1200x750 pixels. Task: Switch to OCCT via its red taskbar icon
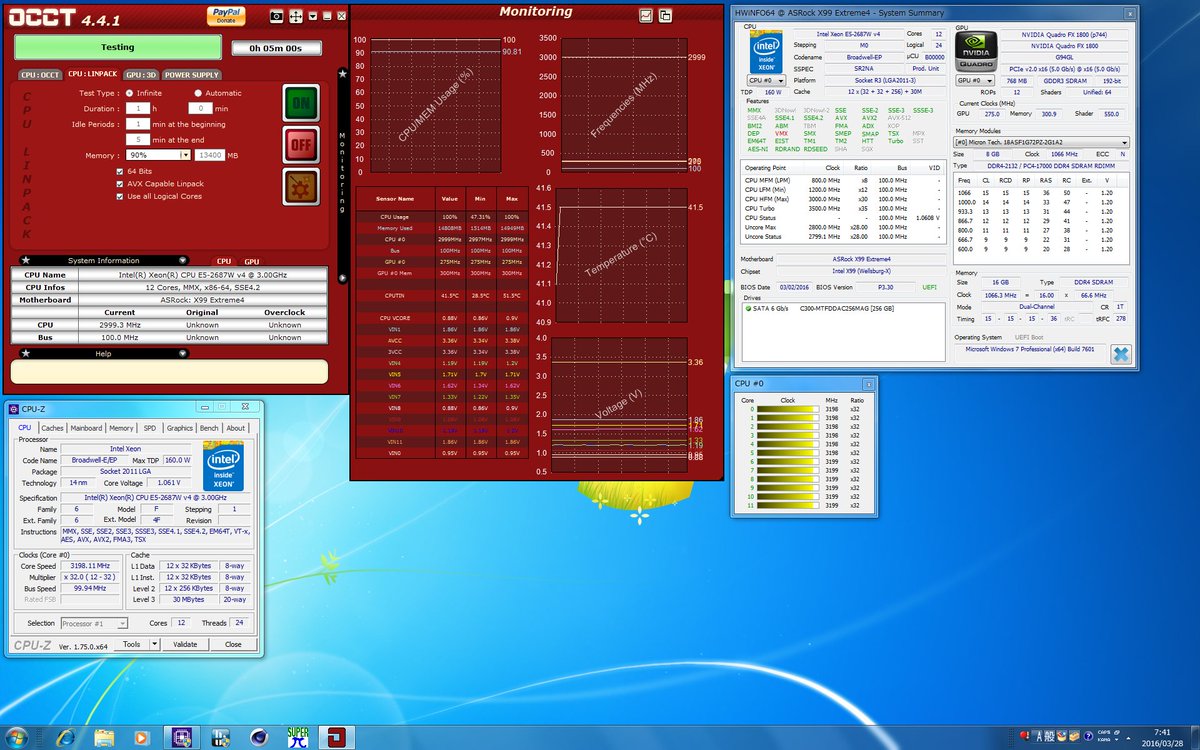tap(337, 738)
